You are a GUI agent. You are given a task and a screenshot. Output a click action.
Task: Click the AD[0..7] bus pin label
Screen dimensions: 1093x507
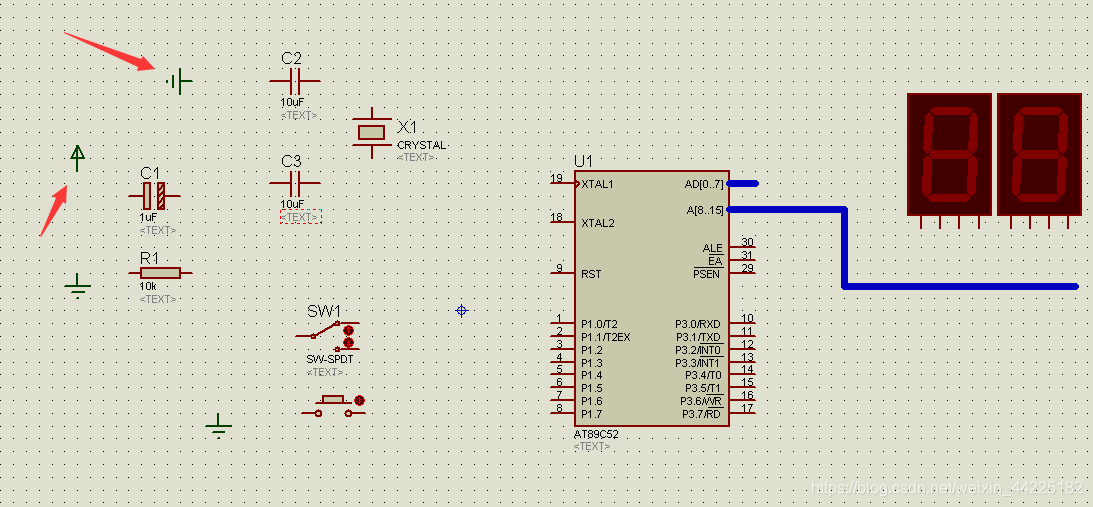[705, 184]
